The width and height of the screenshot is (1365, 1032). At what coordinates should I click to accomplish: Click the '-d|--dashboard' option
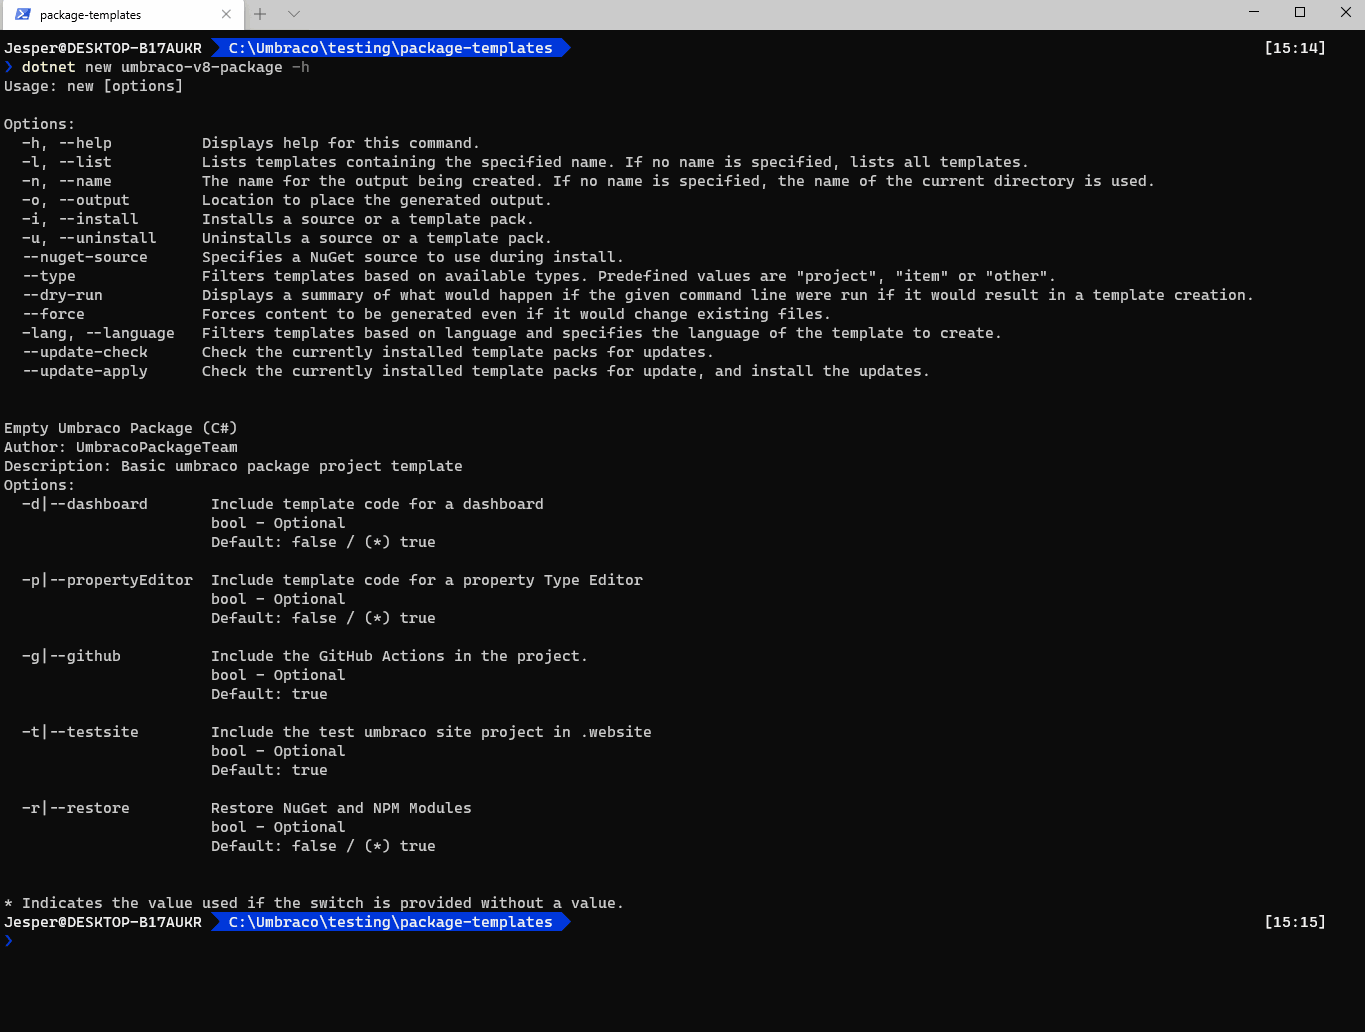(85, 504)
